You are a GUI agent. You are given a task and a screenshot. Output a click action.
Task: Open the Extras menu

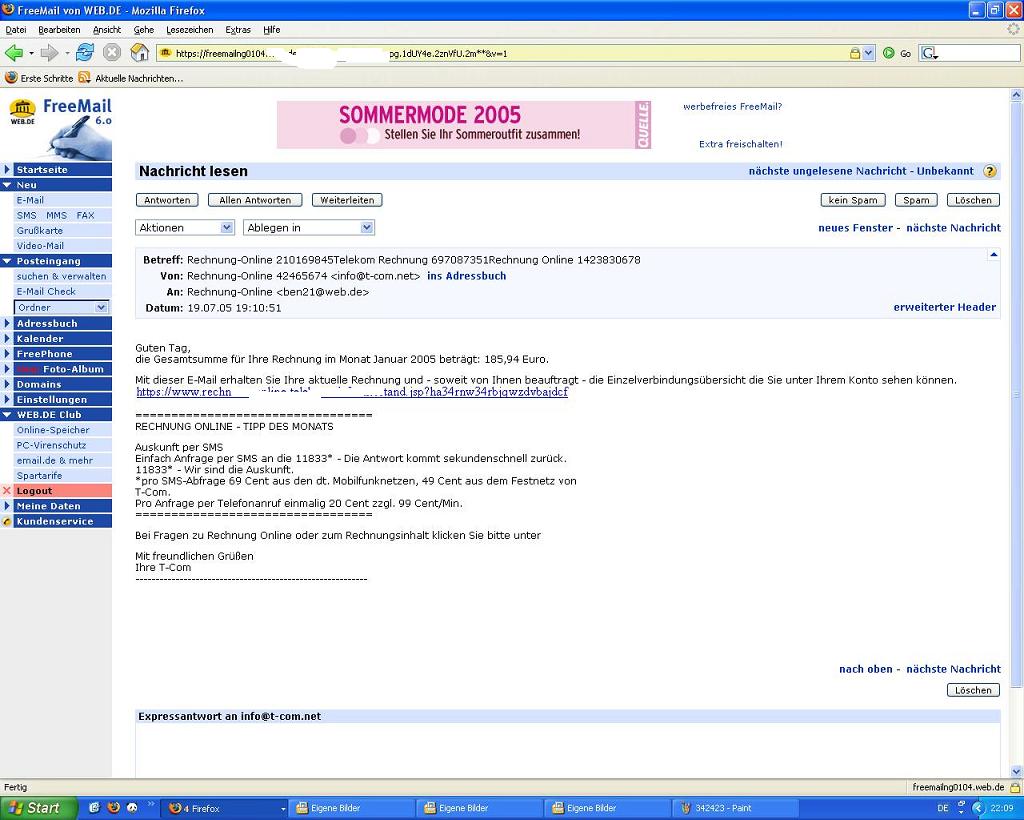pyautogui.click(x=238, y=30)
